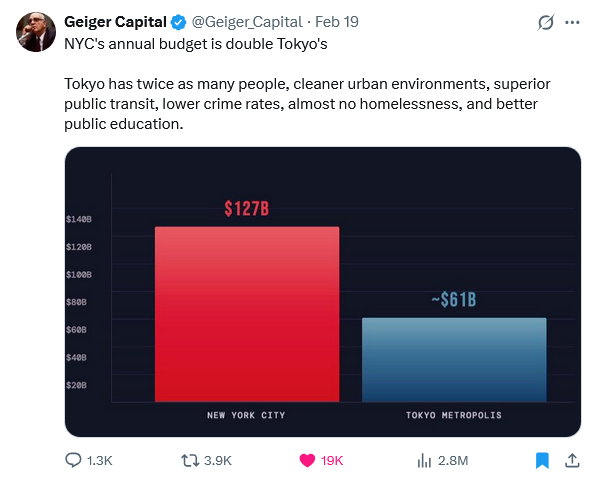Click the blue verified badge
Screen dimensions: 598x482
[x=178, y=22]
